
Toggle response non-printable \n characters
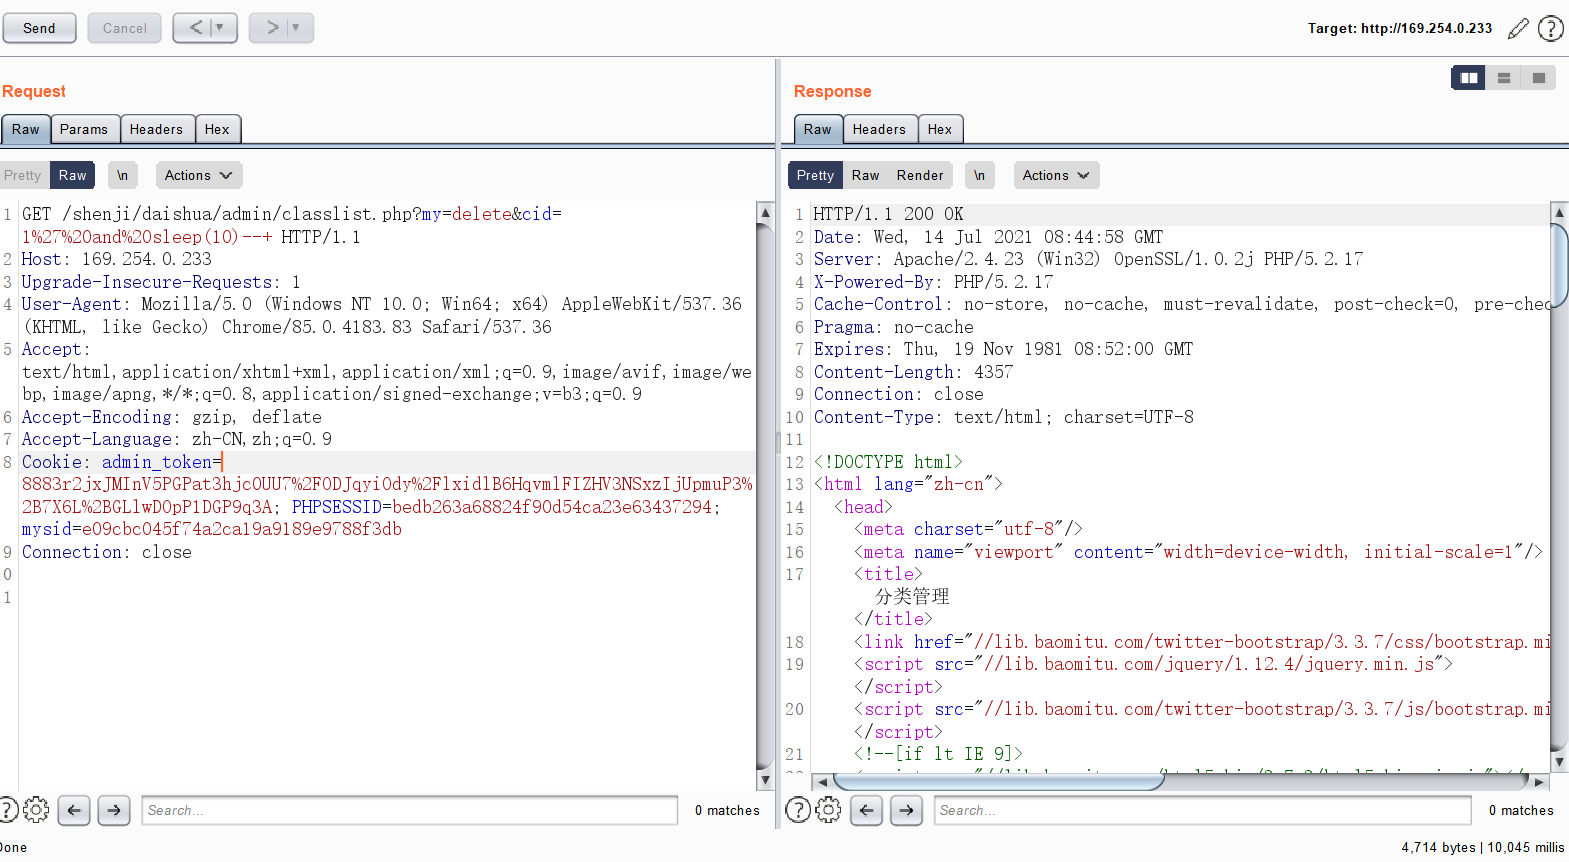(980, 175)
